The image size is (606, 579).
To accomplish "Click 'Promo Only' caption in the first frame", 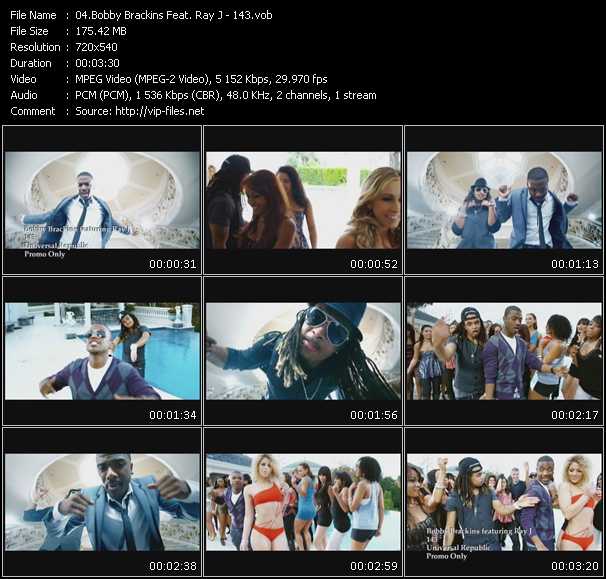I will tap(44, 254).
